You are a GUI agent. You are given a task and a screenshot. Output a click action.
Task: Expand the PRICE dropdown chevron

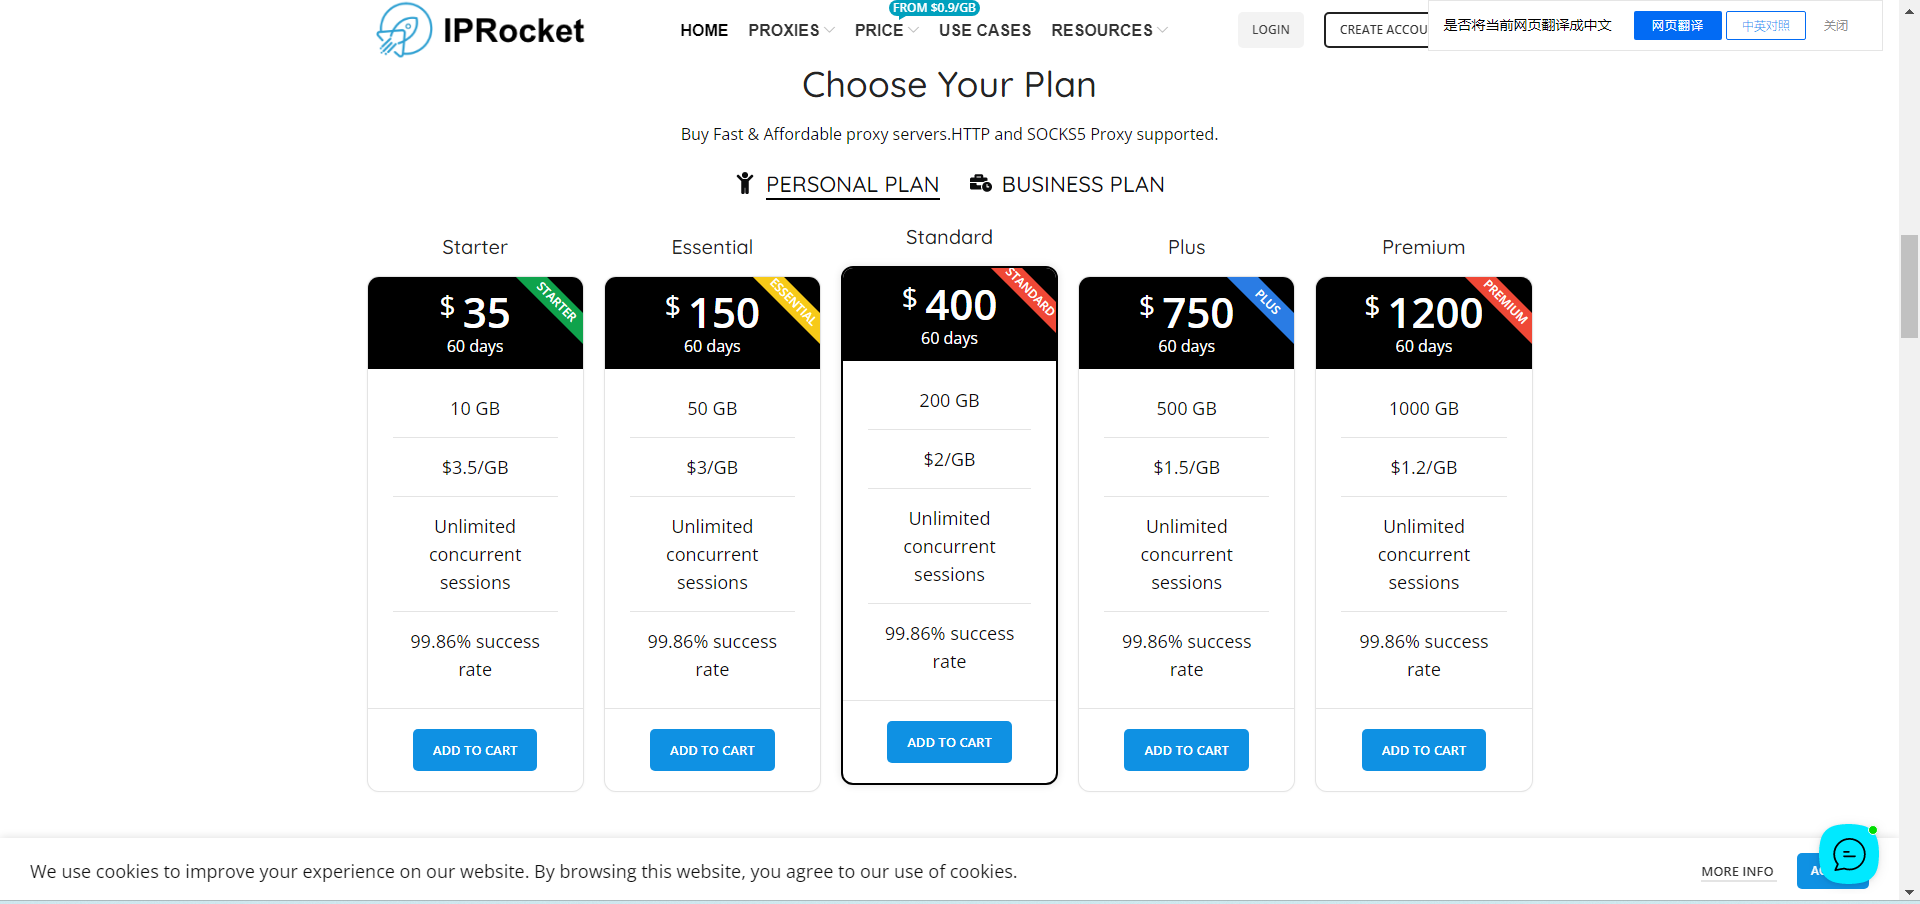click(x=914, y=30)
